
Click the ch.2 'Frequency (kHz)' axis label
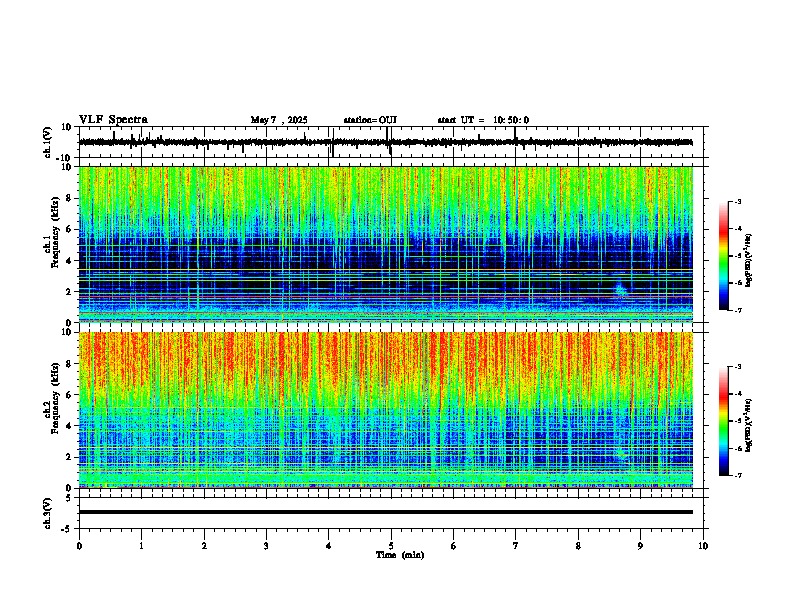[x=55, y=399]
